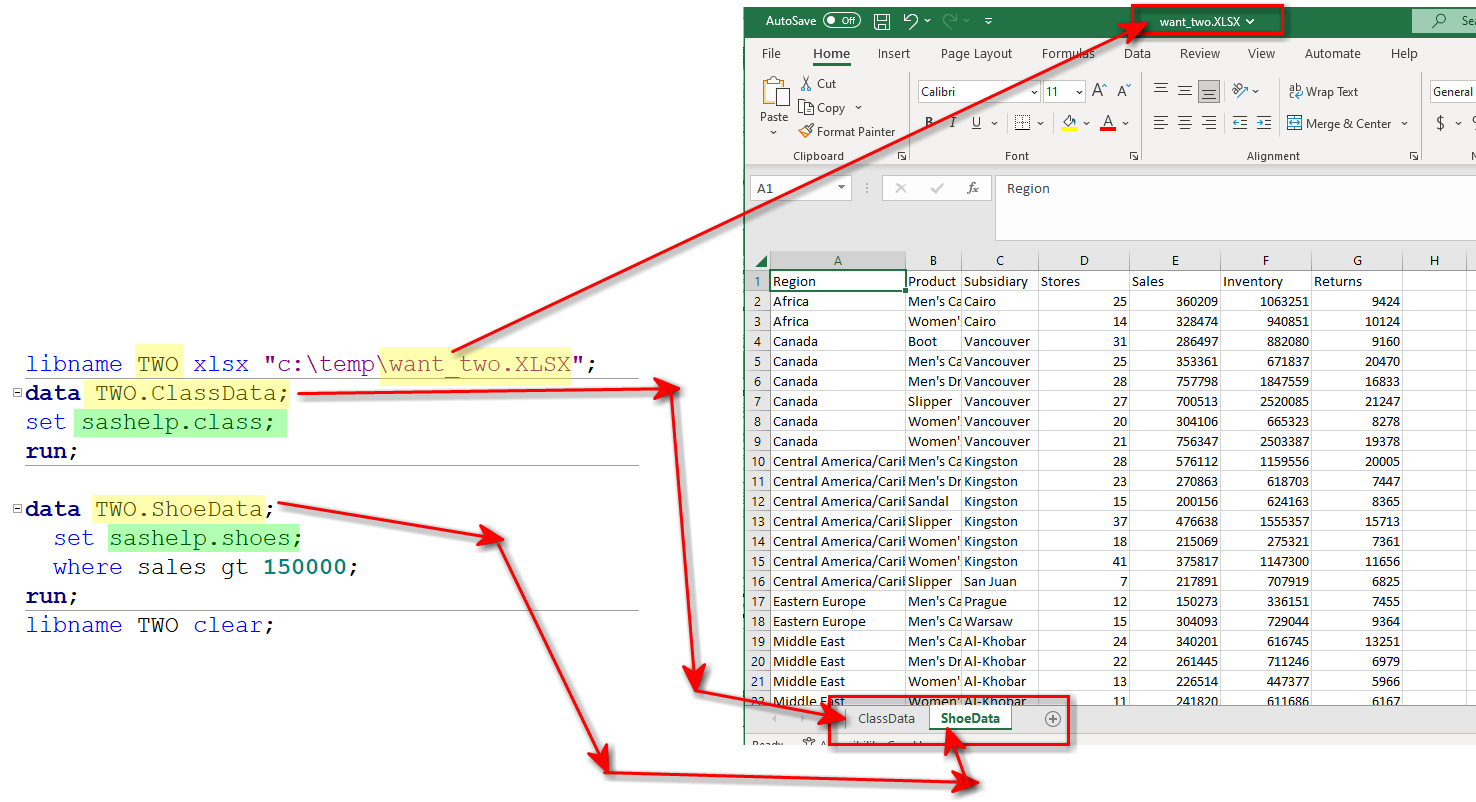1476x802 pixels.
Task: Click the Undo arrow icon
Action: [x=910, y=21]
